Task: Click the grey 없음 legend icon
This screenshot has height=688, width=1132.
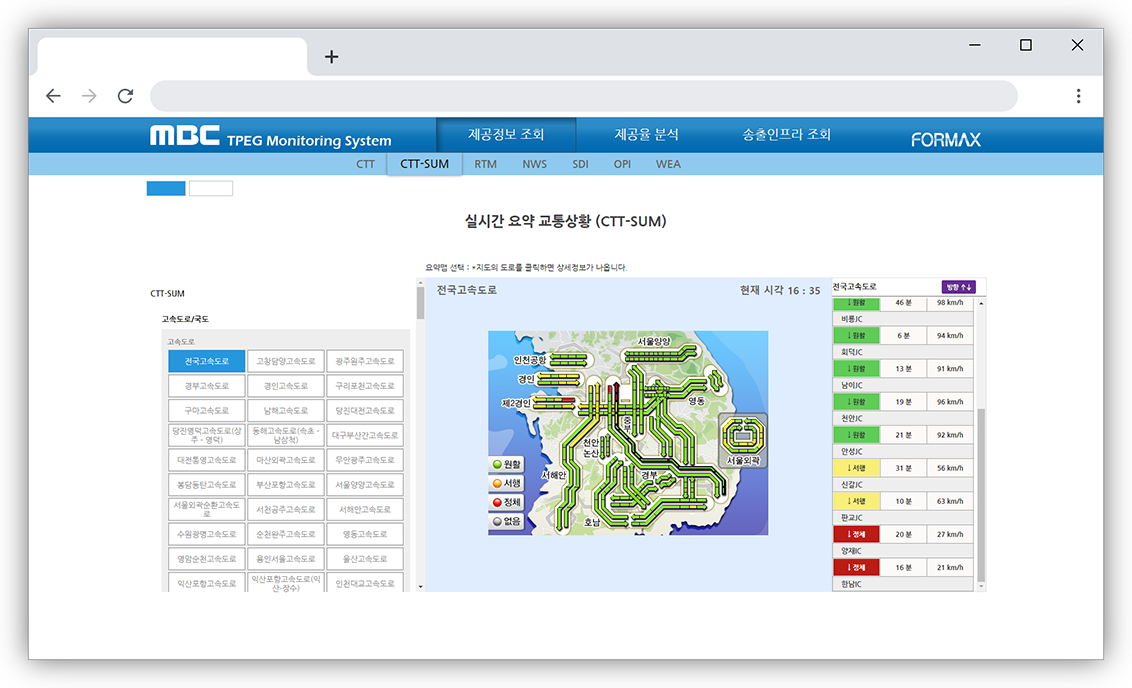Action: (497, 521)
